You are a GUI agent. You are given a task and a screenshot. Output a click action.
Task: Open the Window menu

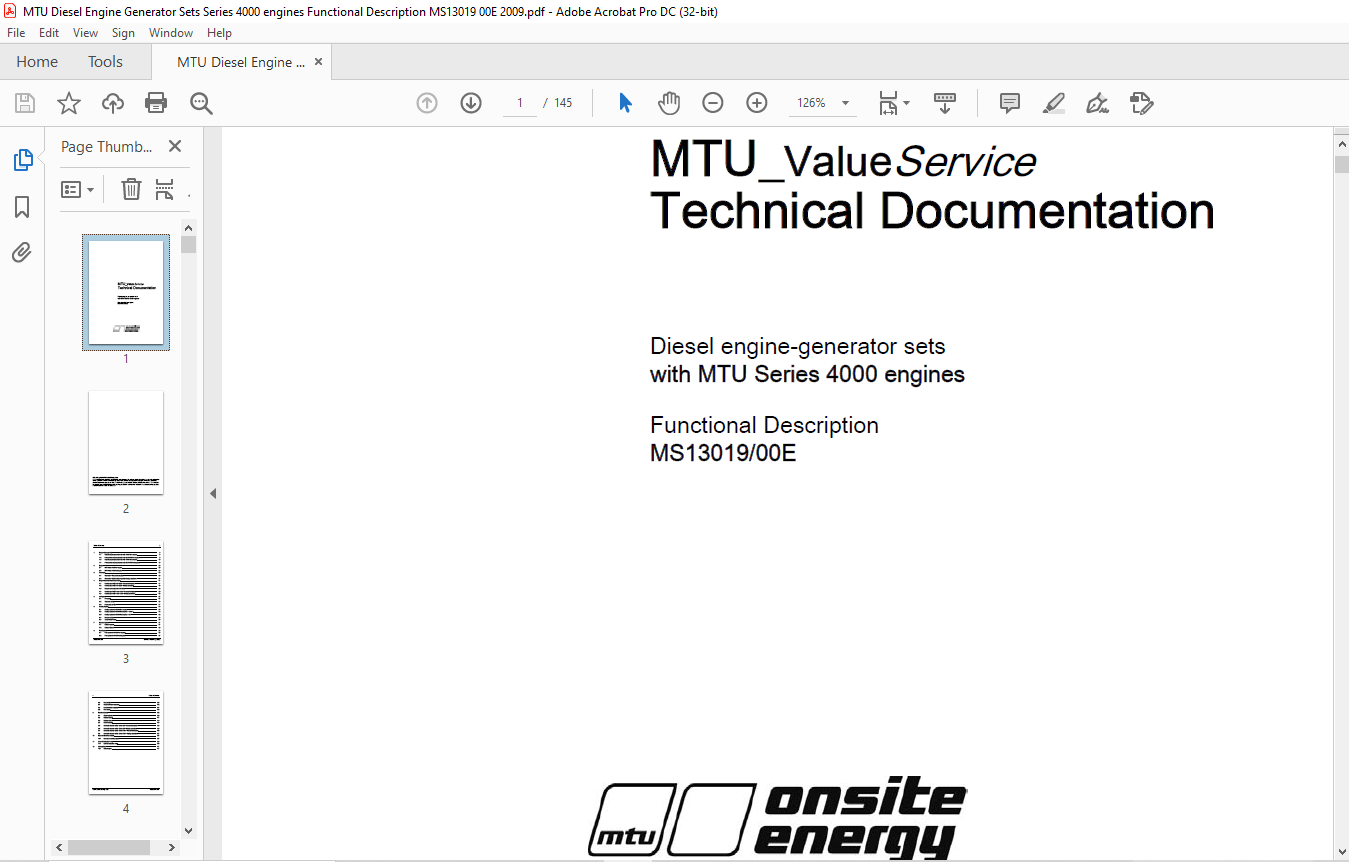tap(171, 33)
